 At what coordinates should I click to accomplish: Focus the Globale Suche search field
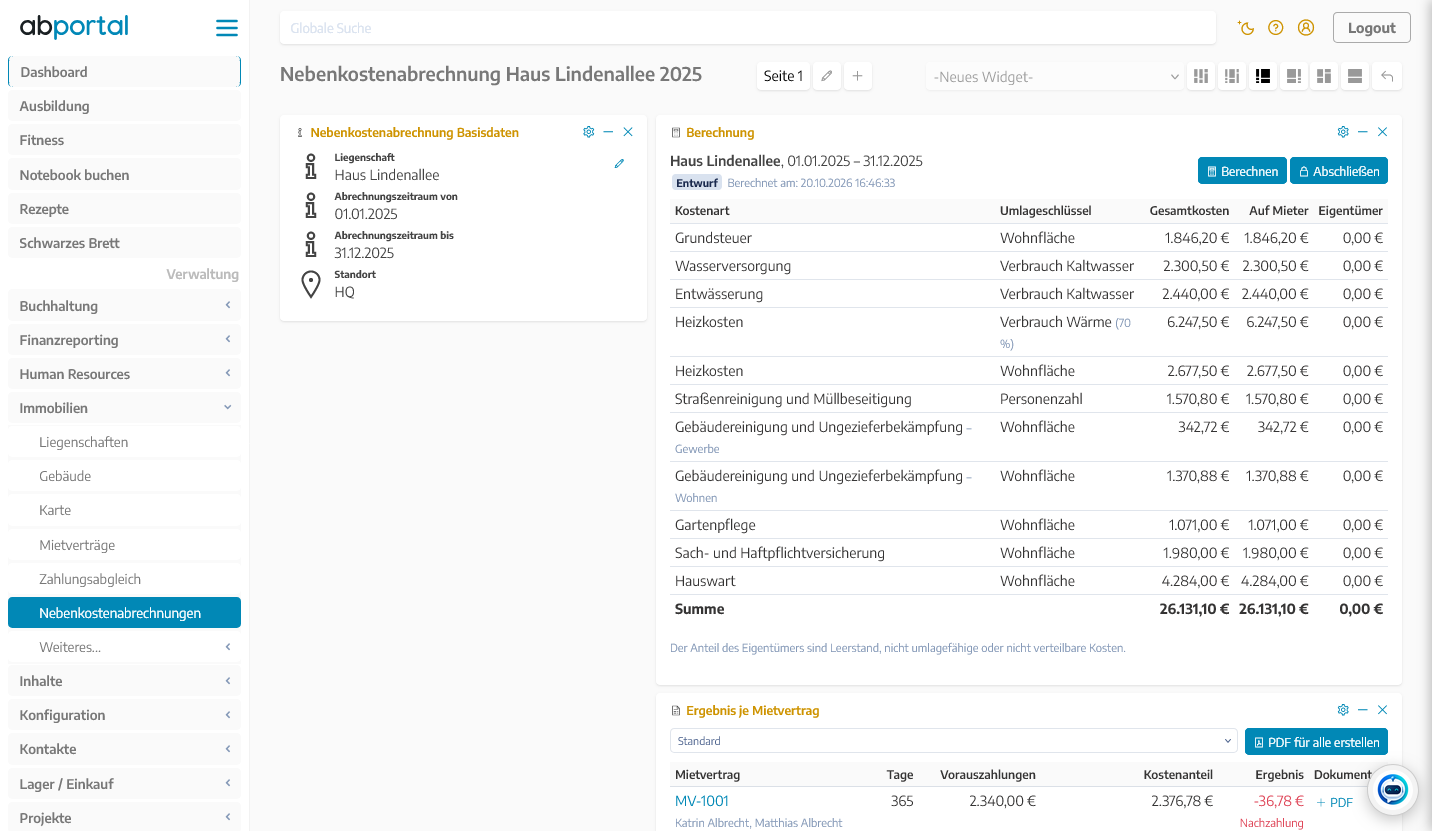coord(748,28)
